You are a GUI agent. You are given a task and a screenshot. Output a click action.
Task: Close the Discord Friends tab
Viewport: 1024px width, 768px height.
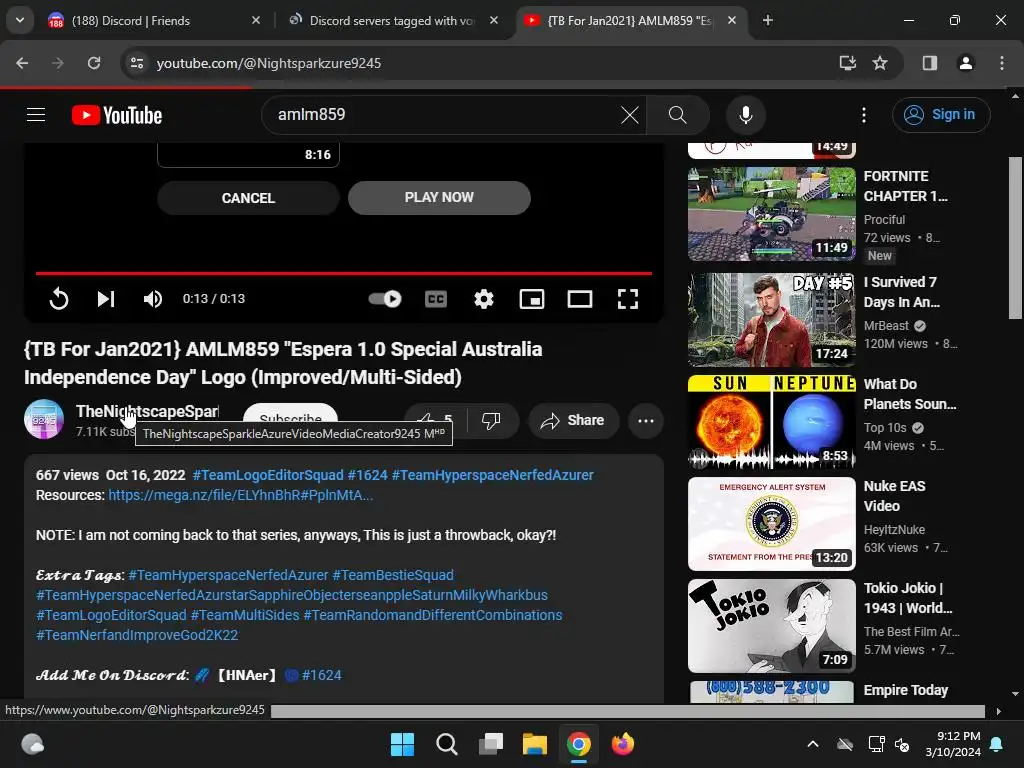(x=255, y=21)
